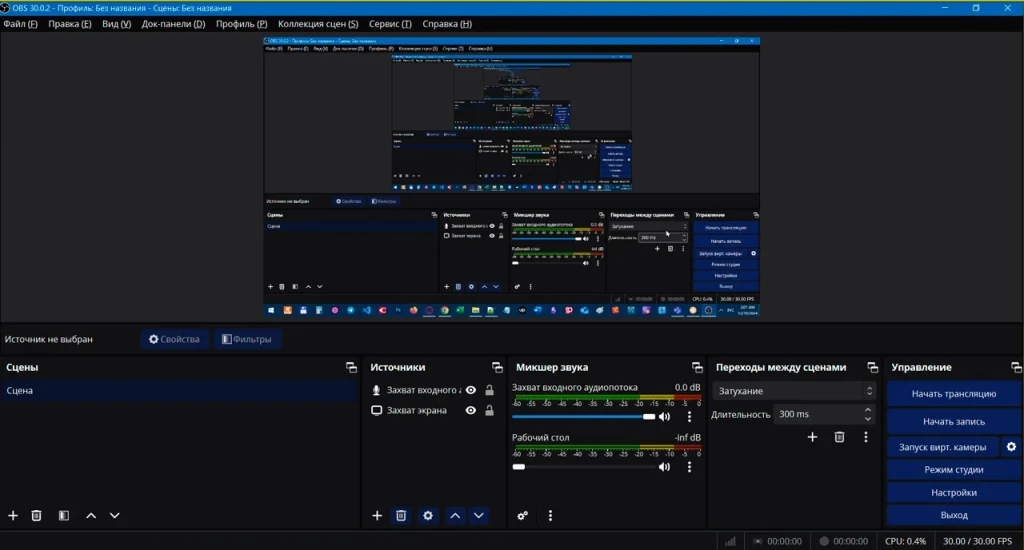1024x550 pixels.
Task: Mute Рабочий стол audio speaker
Action: click(665, 466)
